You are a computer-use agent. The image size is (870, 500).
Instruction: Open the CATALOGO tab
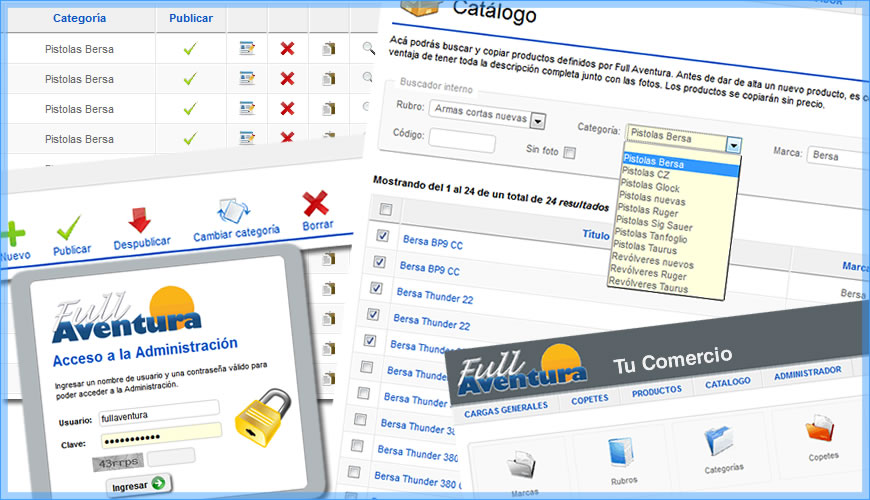727,383
